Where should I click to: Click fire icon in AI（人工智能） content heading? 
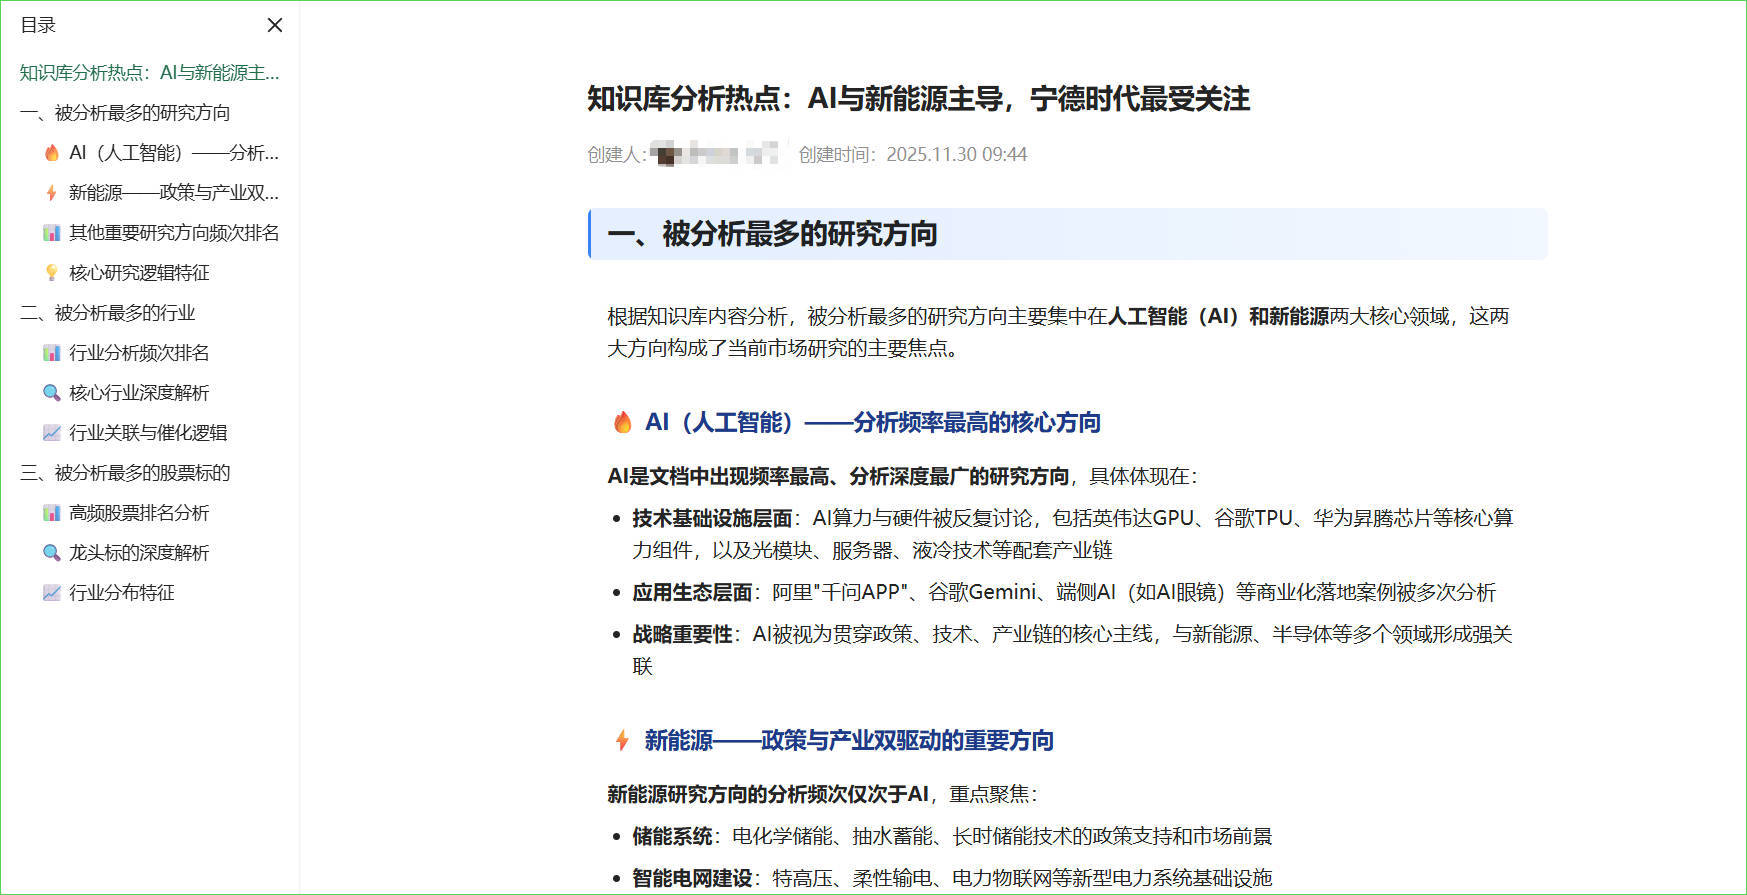tap(623, 422)
